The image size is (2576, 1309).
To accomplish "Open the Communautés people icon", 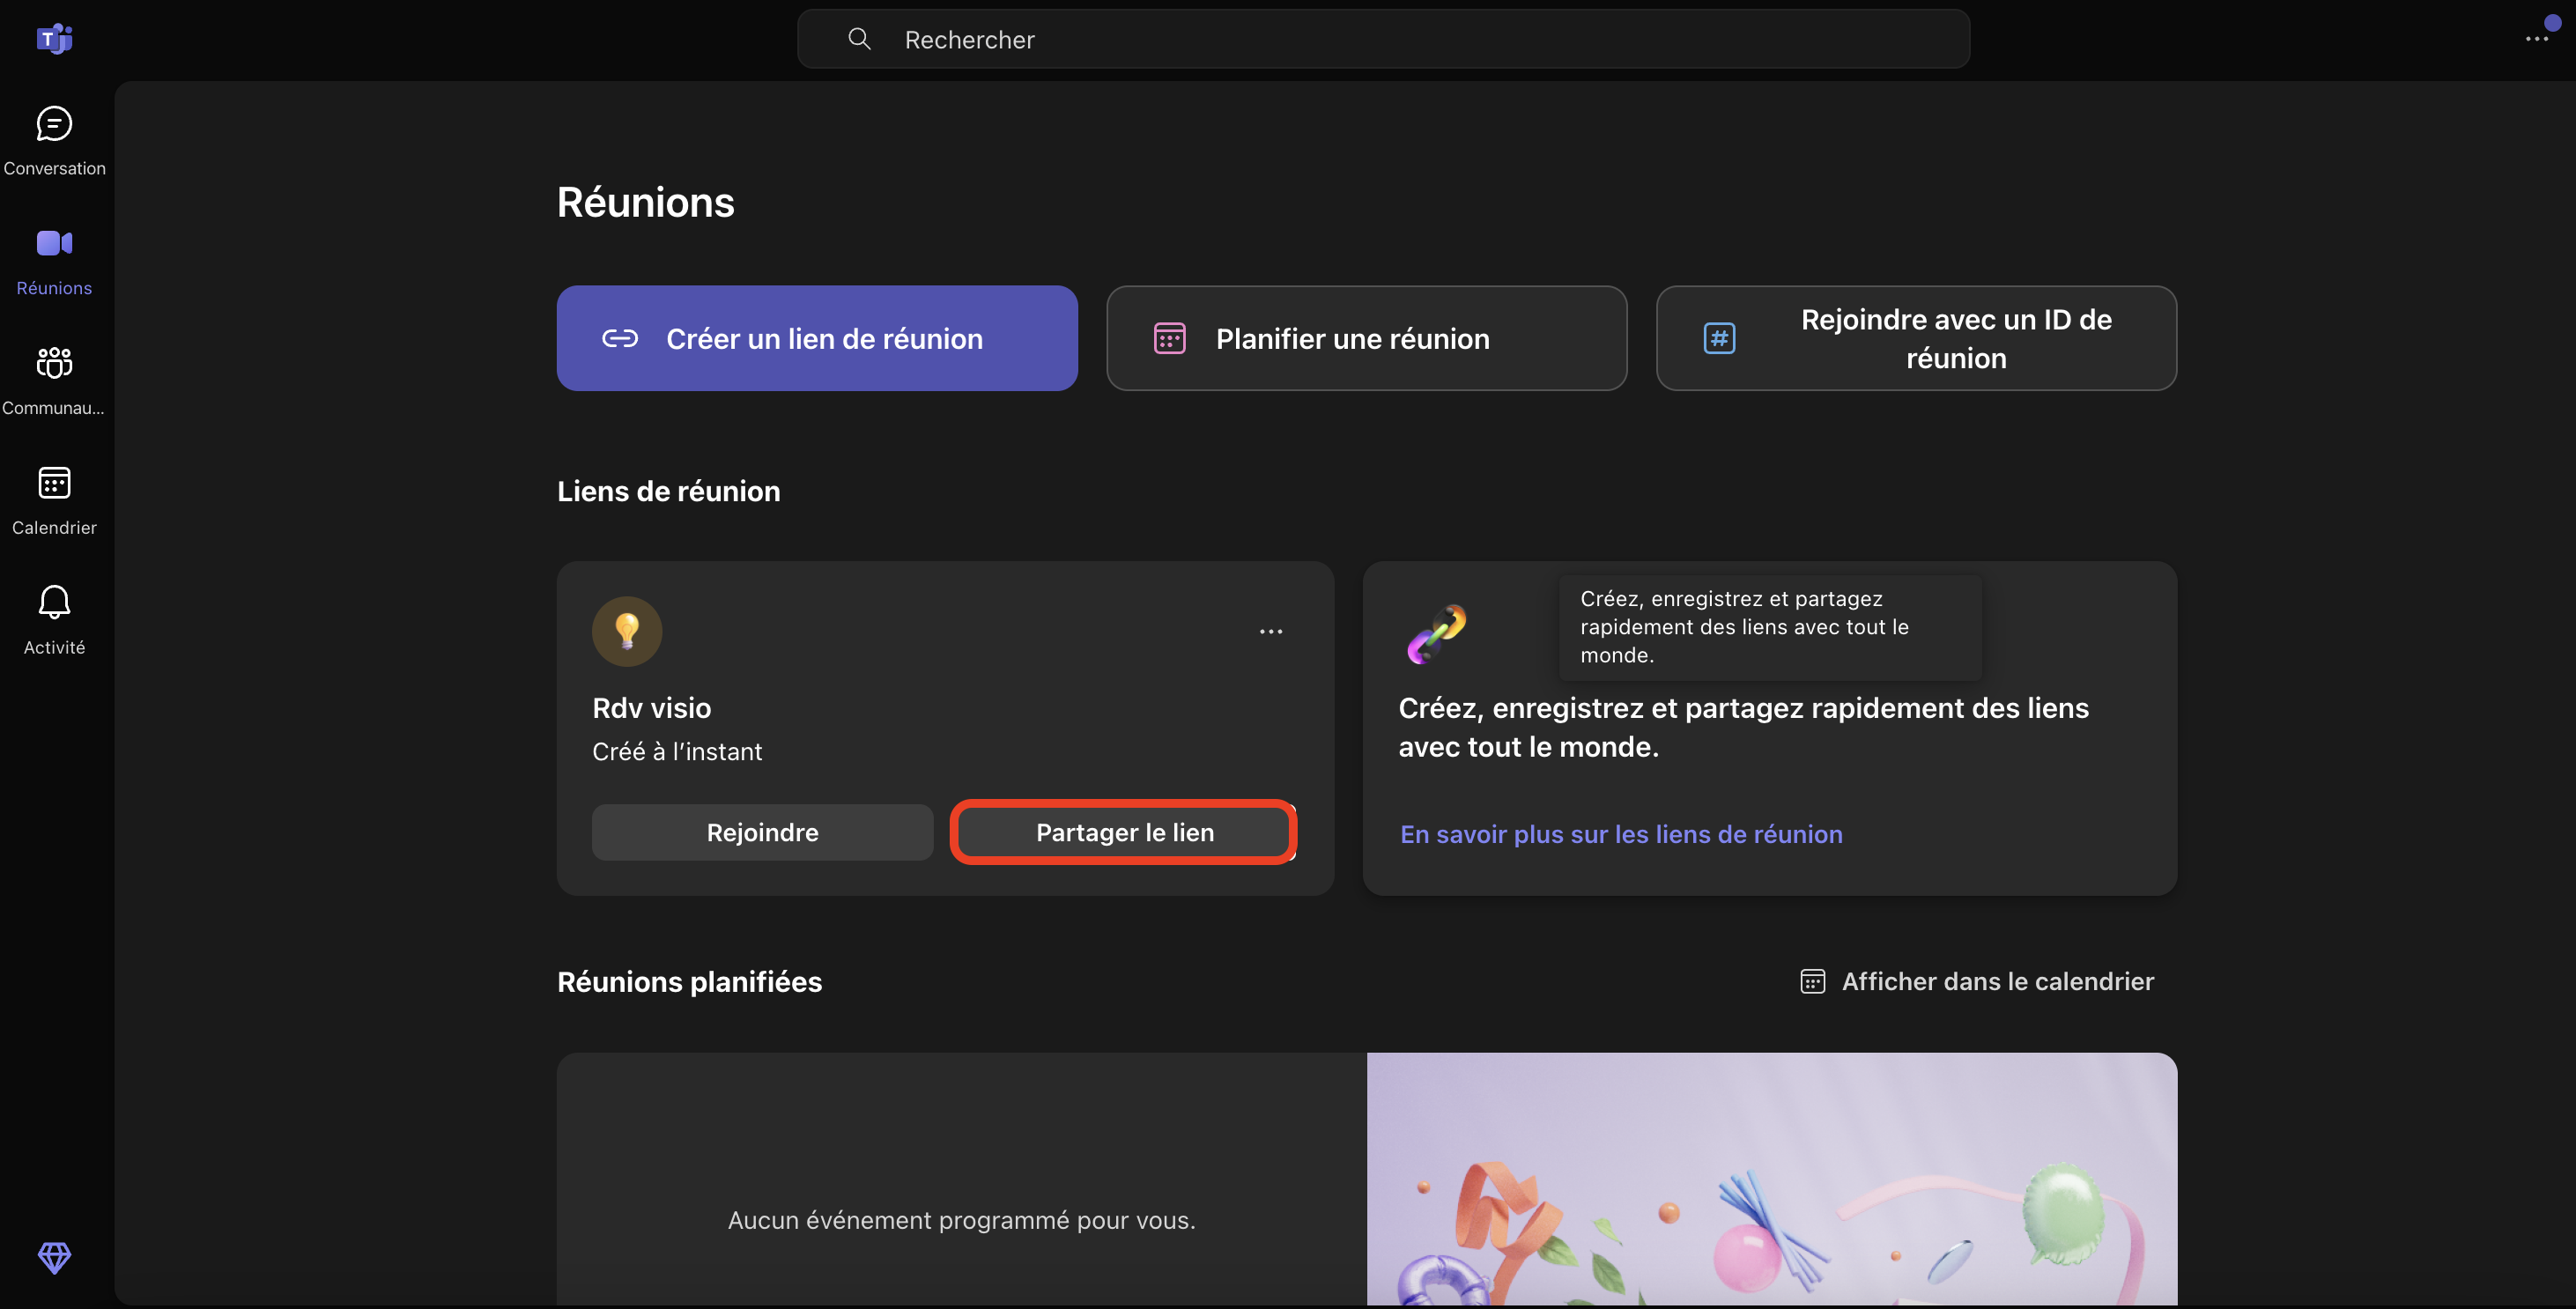I will (x=54, y=363).
